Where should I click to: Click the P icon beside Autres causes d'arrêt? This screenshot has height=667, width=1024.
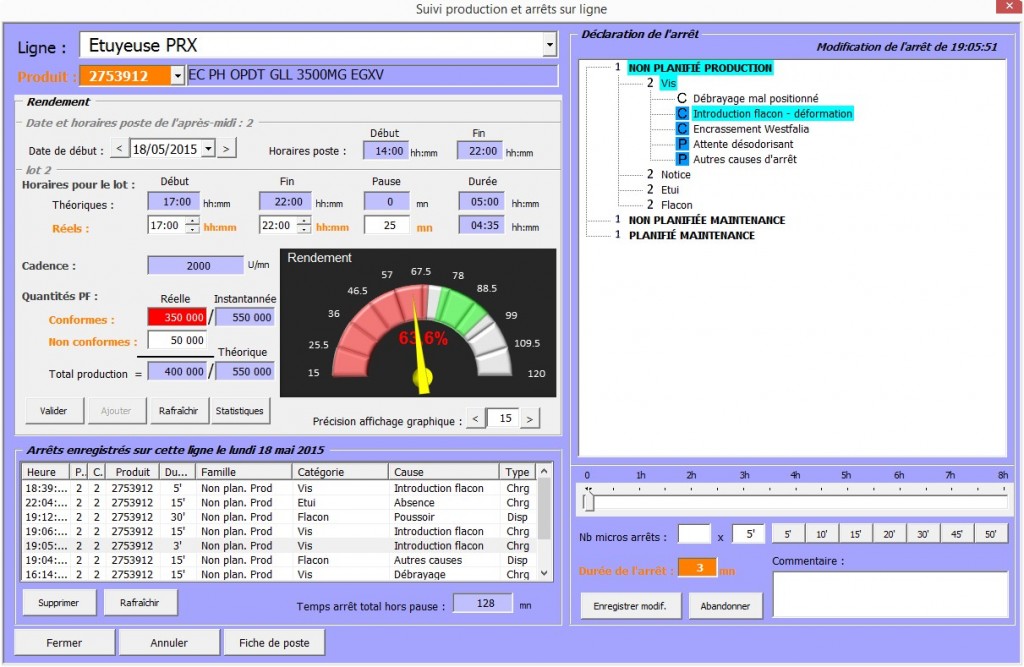click(682, 159)
